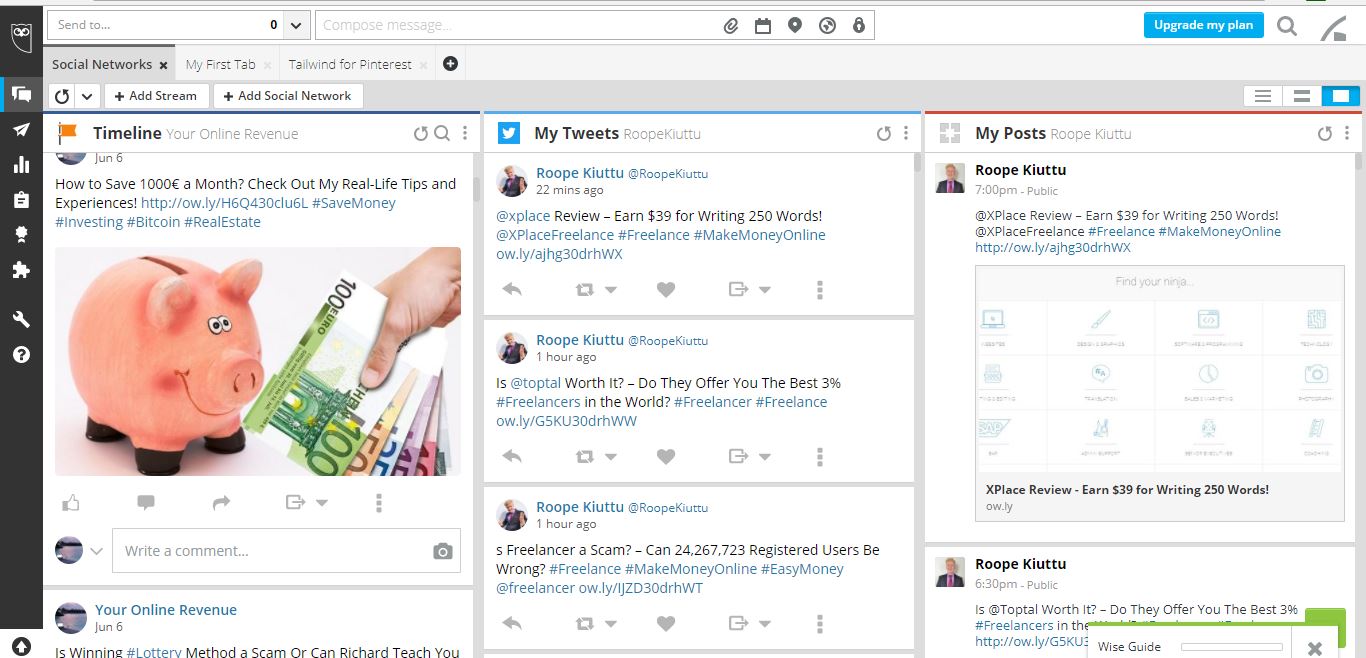Open Analytics bar chart icon

[x=21, y=165]
